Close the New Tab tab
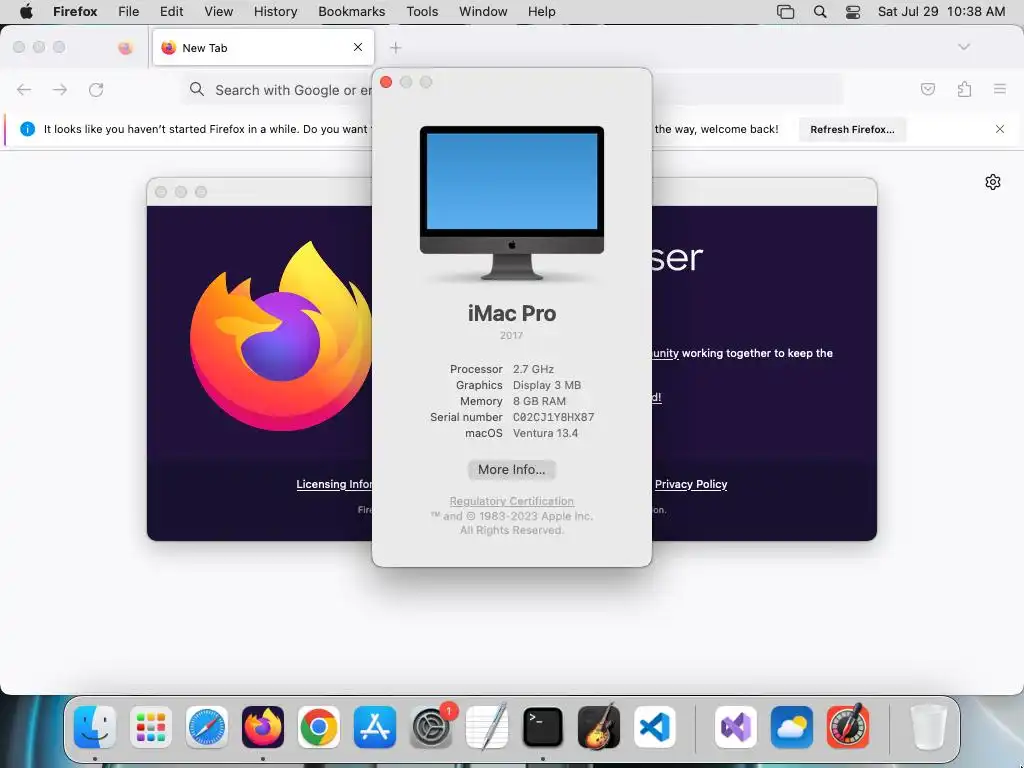Screen dimensions: 1024x768 [x=358, y=47]
